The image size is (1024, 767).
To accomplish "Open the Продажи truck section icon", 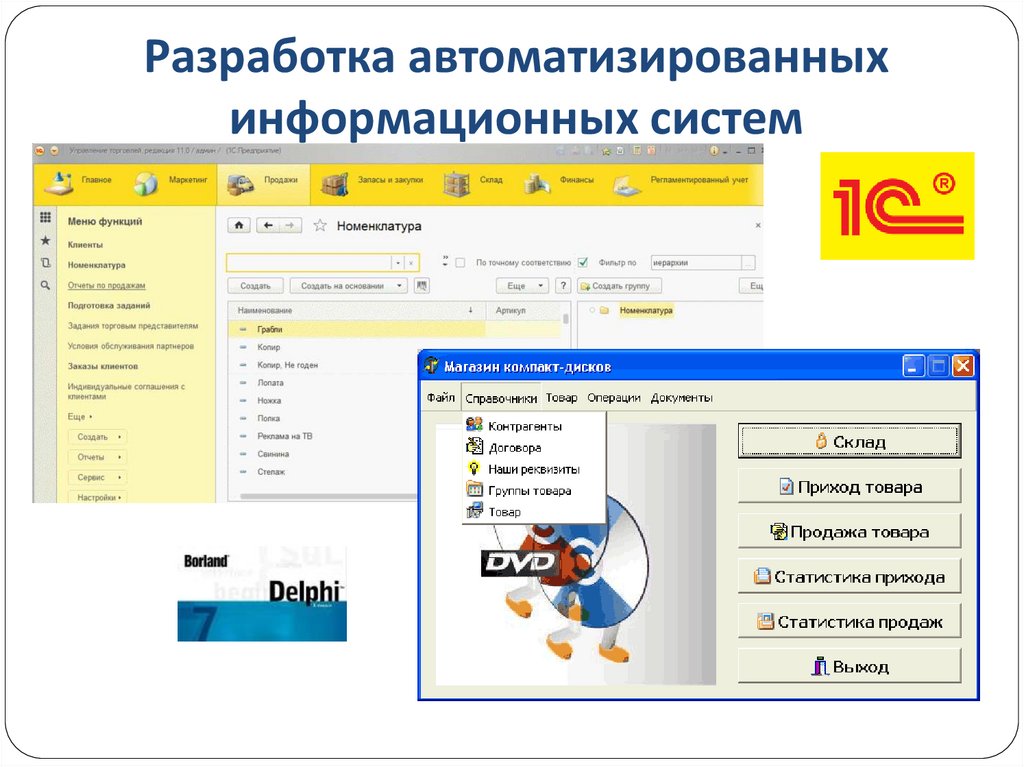I will pos(240,185).
